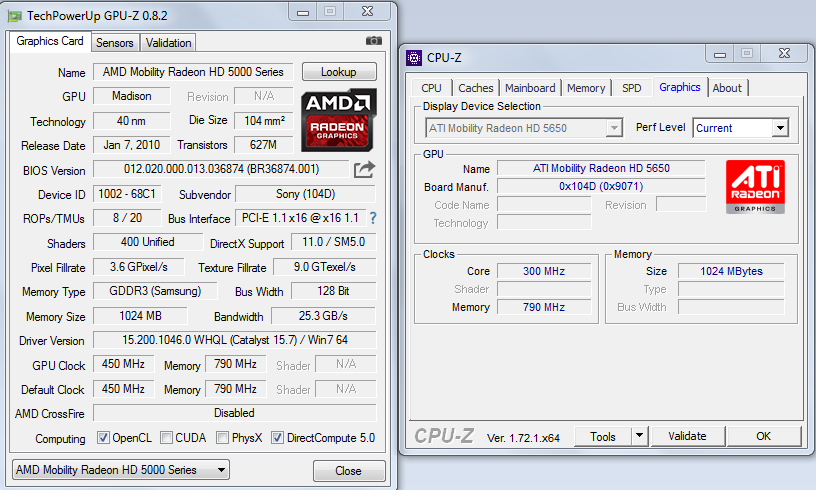
Task: Click the Tools button in CPU-Z
Action: click(x=603, y=436)
